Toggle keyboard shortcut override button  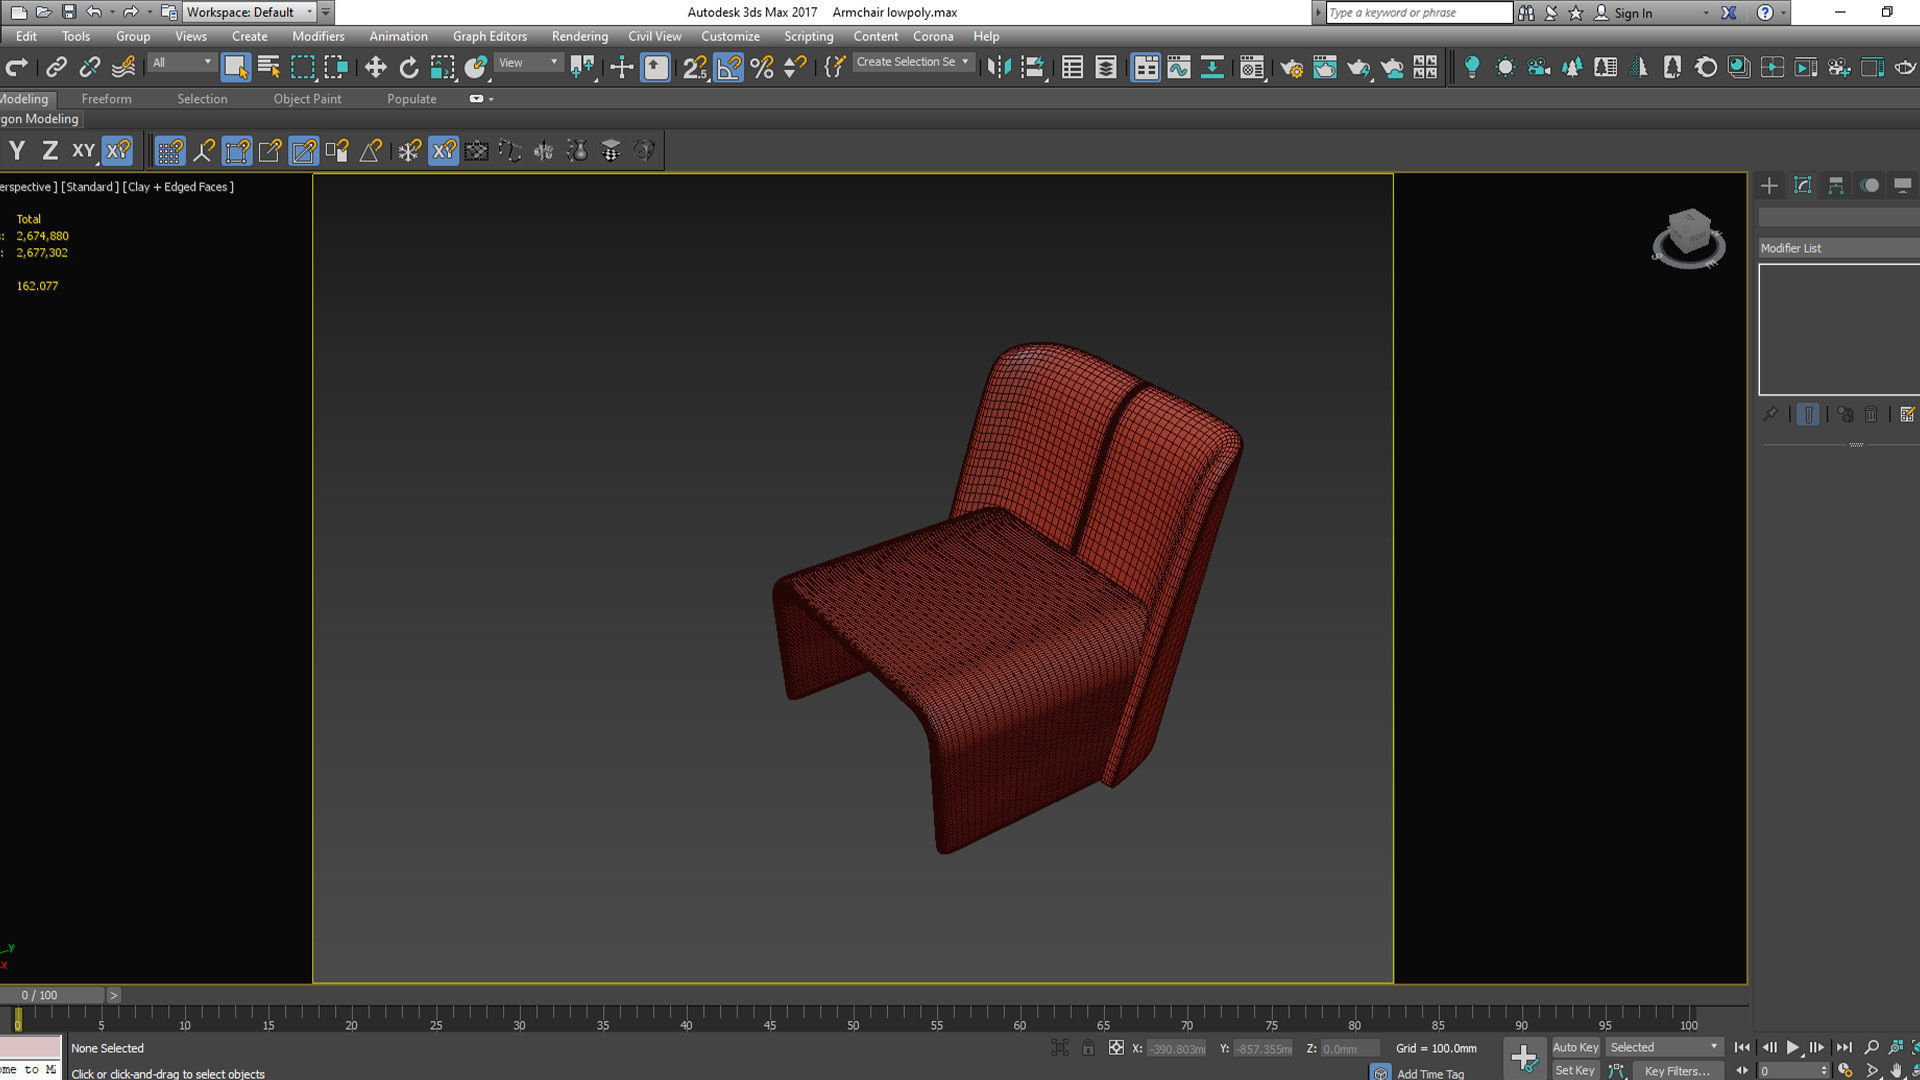[x=655, y=67]
